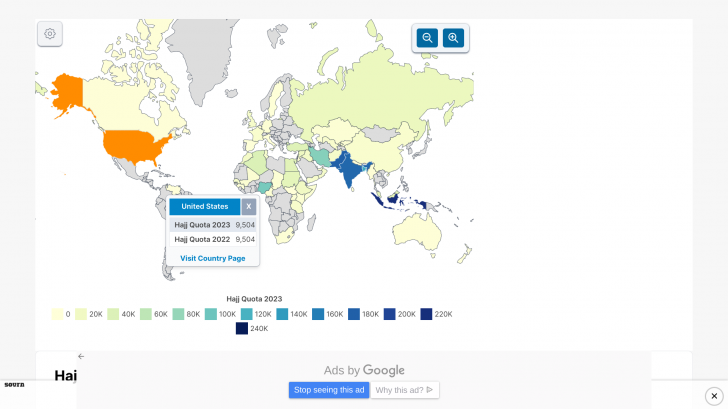
Task: Select the highlighted United States on map
Action: (x=130, y=147)
